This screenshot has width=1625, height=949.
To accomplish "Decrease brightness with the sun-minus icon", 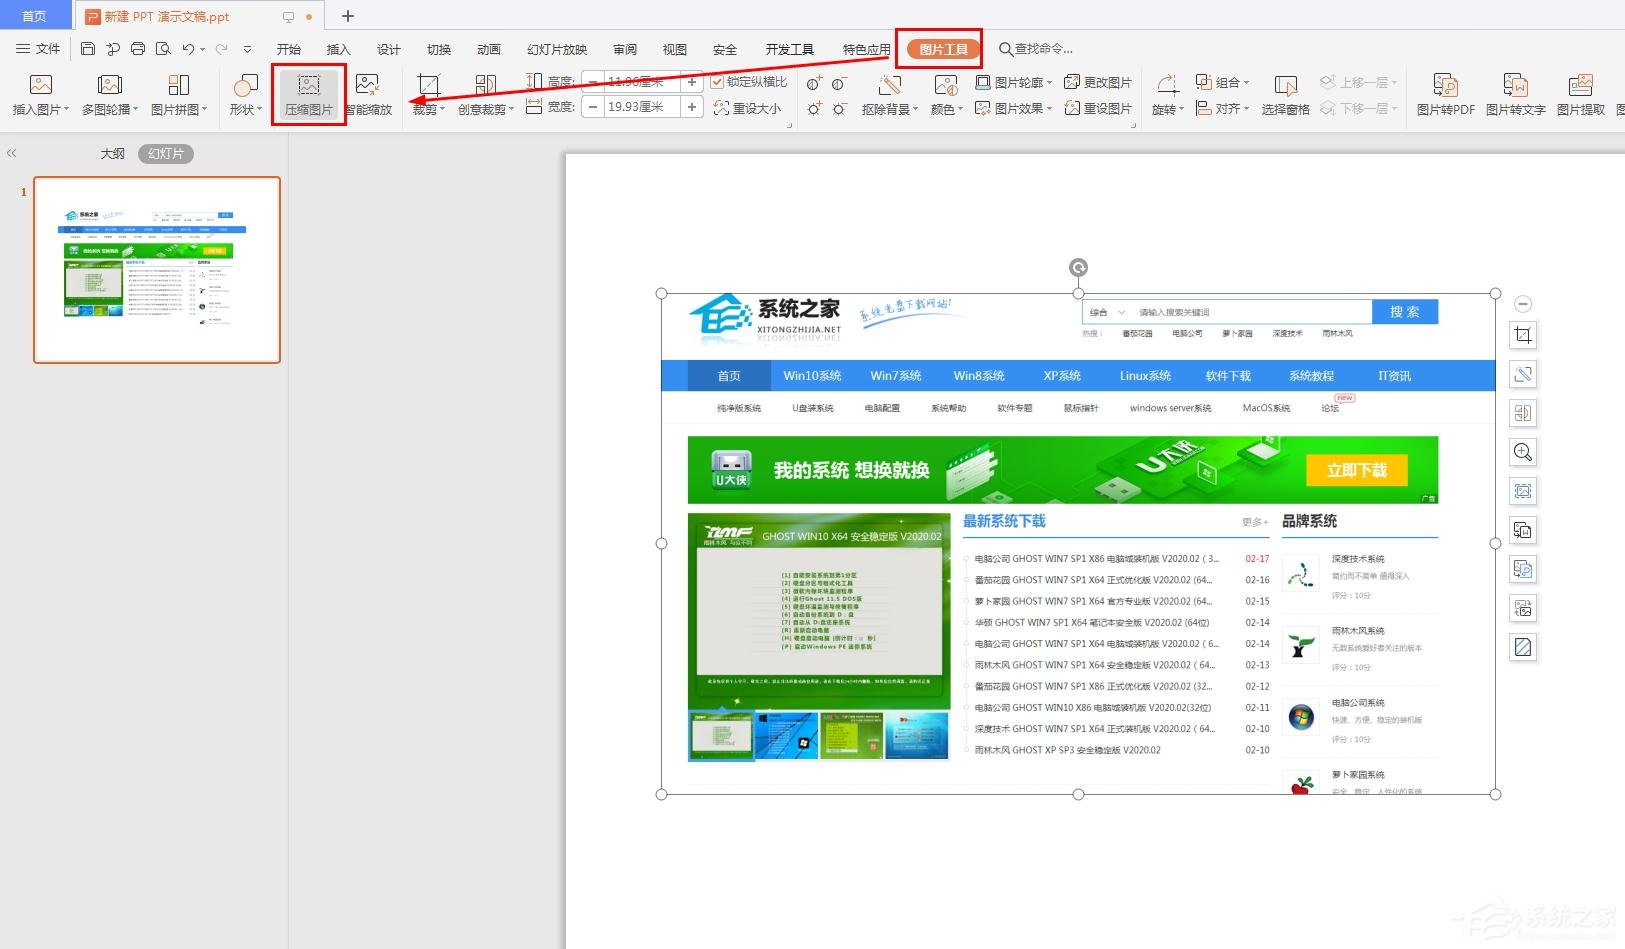I will (x=839, y=108).
